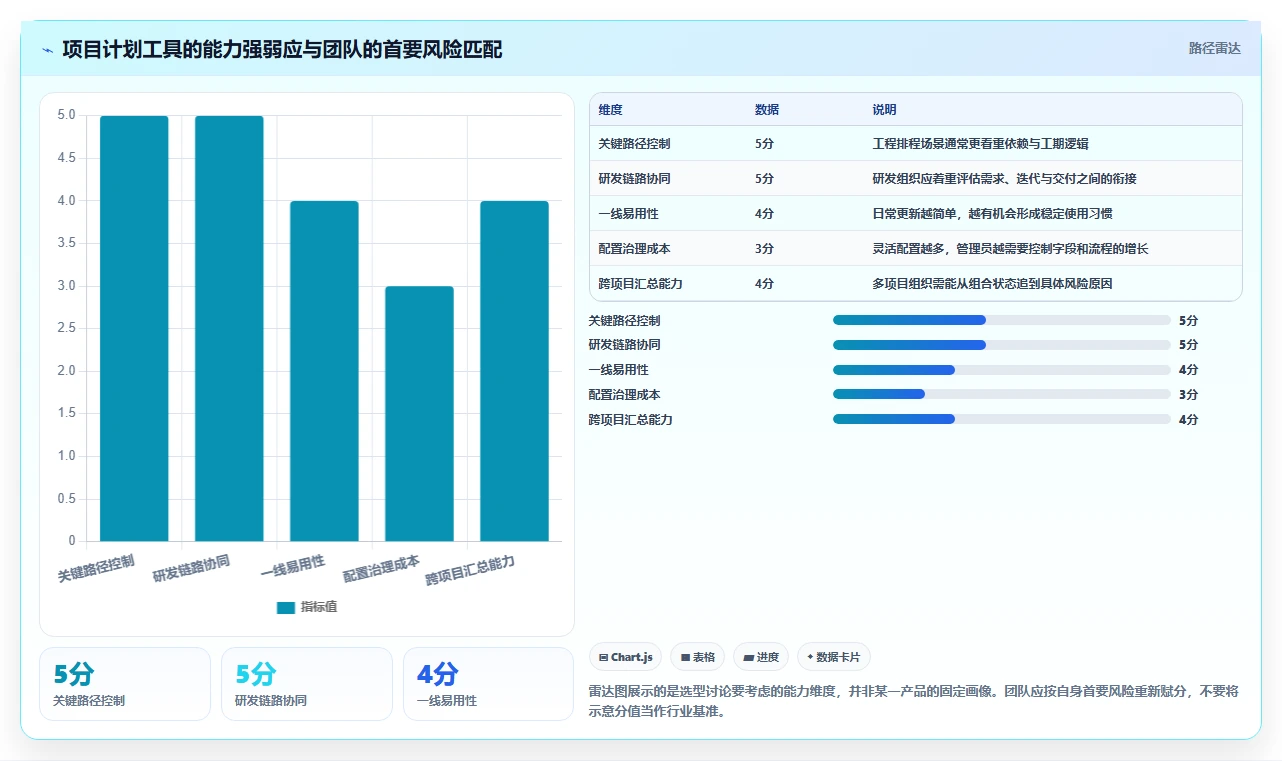Click description 多项目组织需能从组合状态追到具体风险原因
The image size is (1282, 761).
point(992,284)
